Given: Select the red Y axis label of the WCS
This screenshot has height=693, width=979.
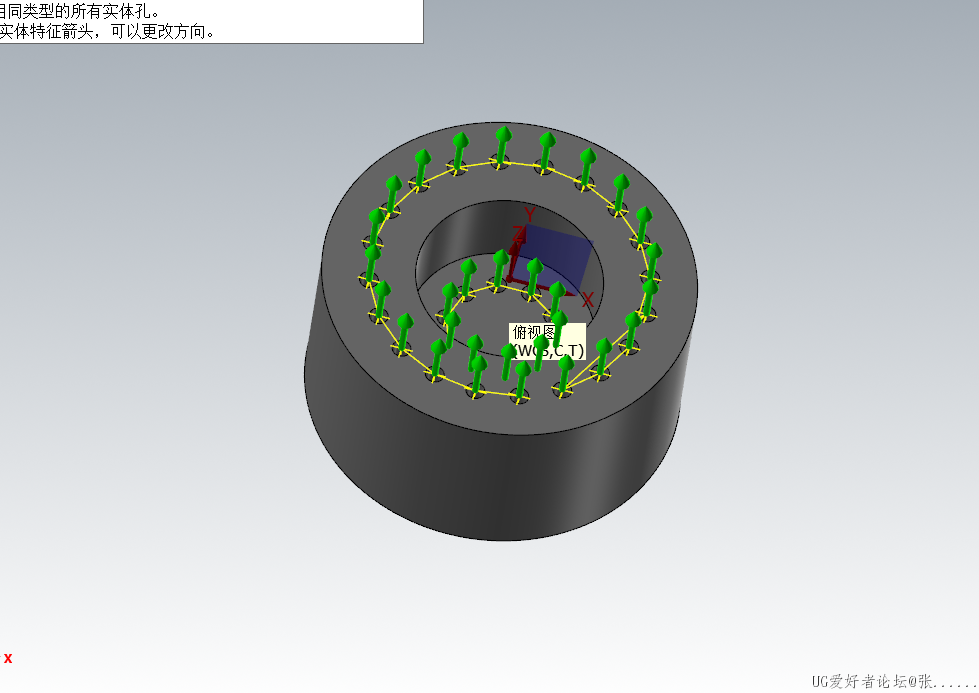Looking at the screenshot, I should (x=529, y=215).
